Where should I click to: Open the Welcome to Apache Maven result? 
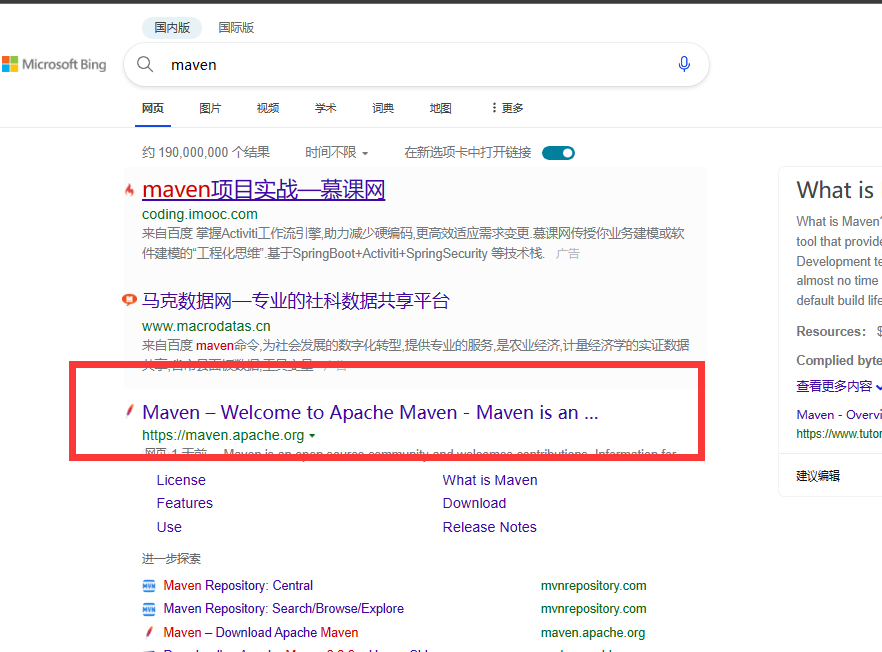point(370,412)
